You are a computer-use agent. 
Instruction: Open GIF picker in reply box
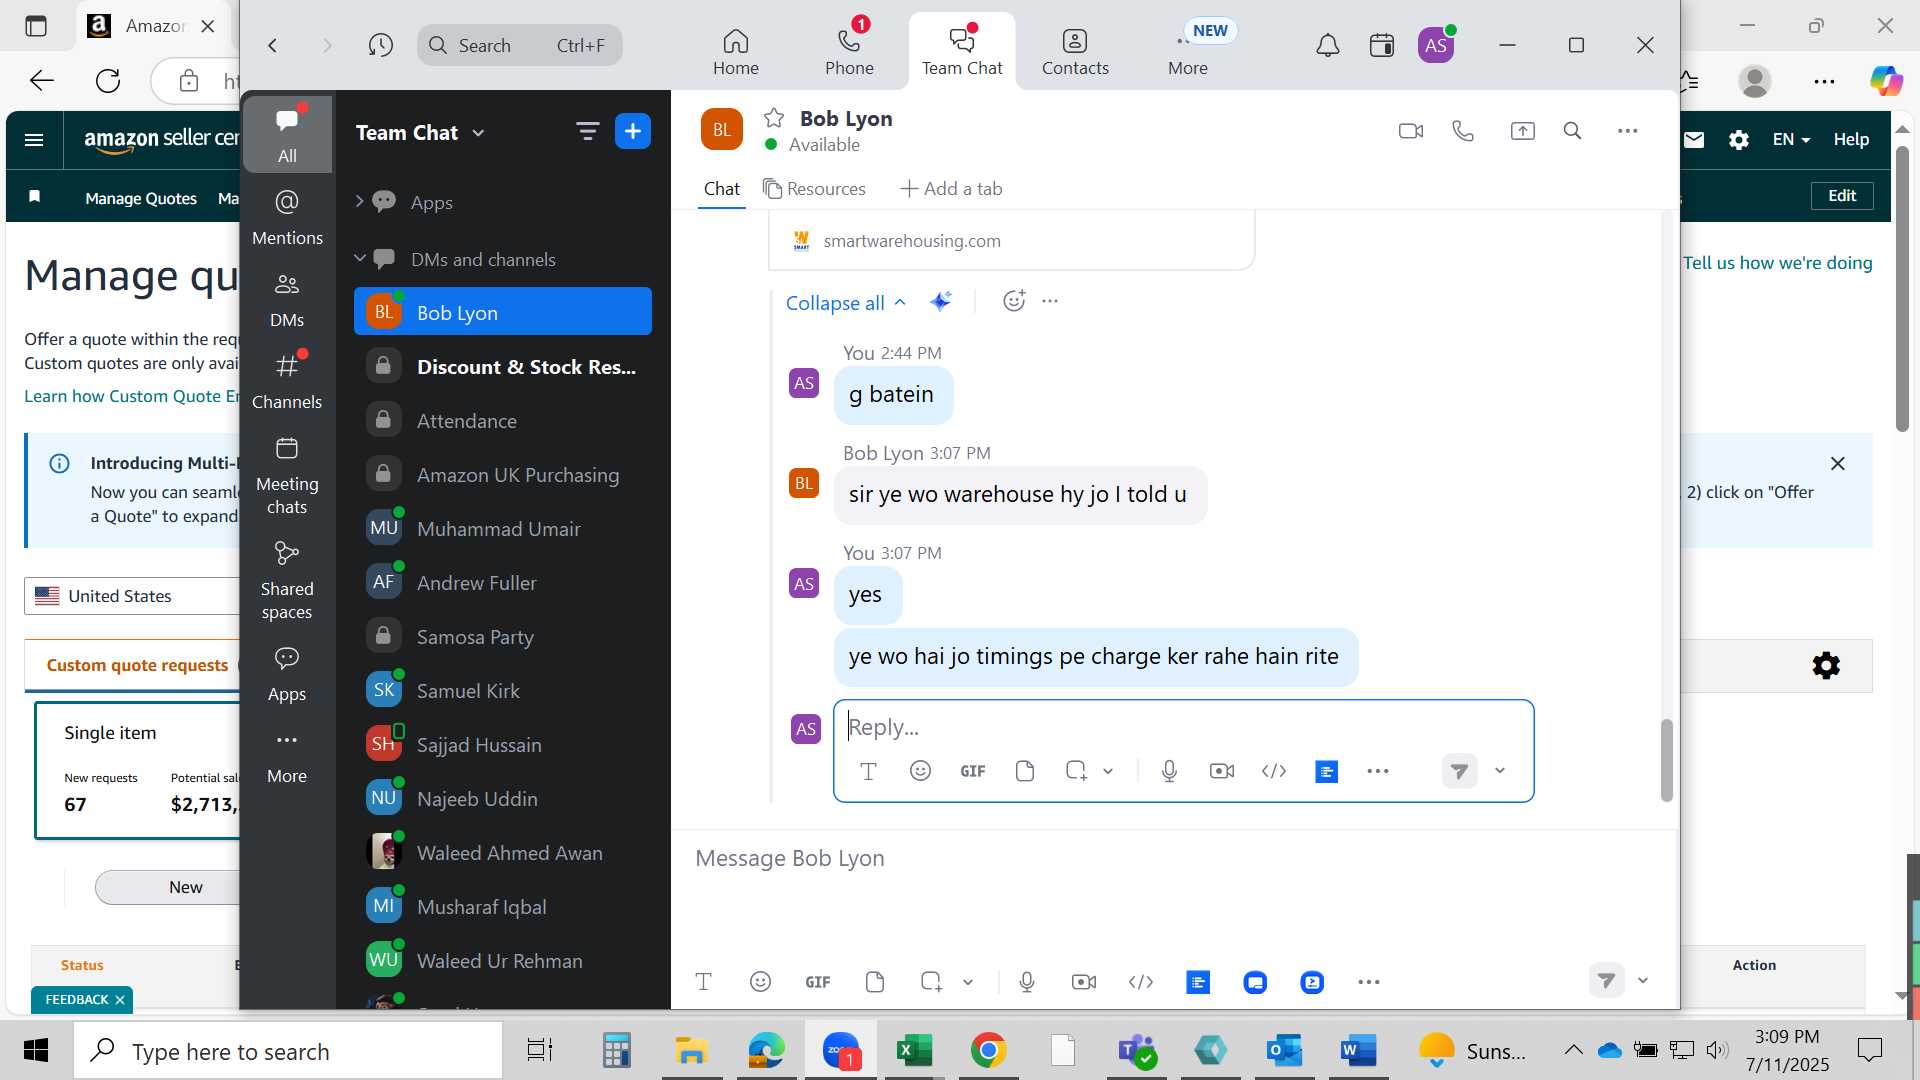[x=973, y=771]
